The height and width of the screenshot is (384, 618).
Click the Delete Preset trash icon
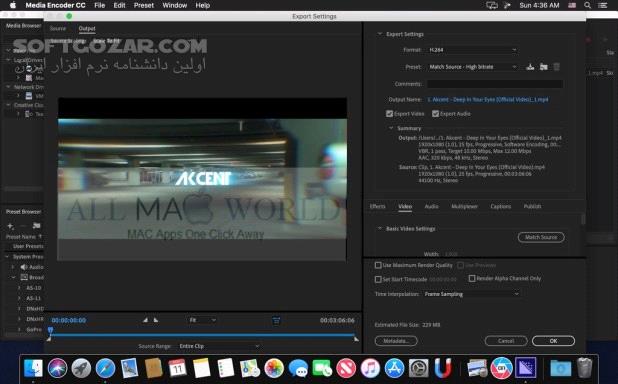pos(557,67)
